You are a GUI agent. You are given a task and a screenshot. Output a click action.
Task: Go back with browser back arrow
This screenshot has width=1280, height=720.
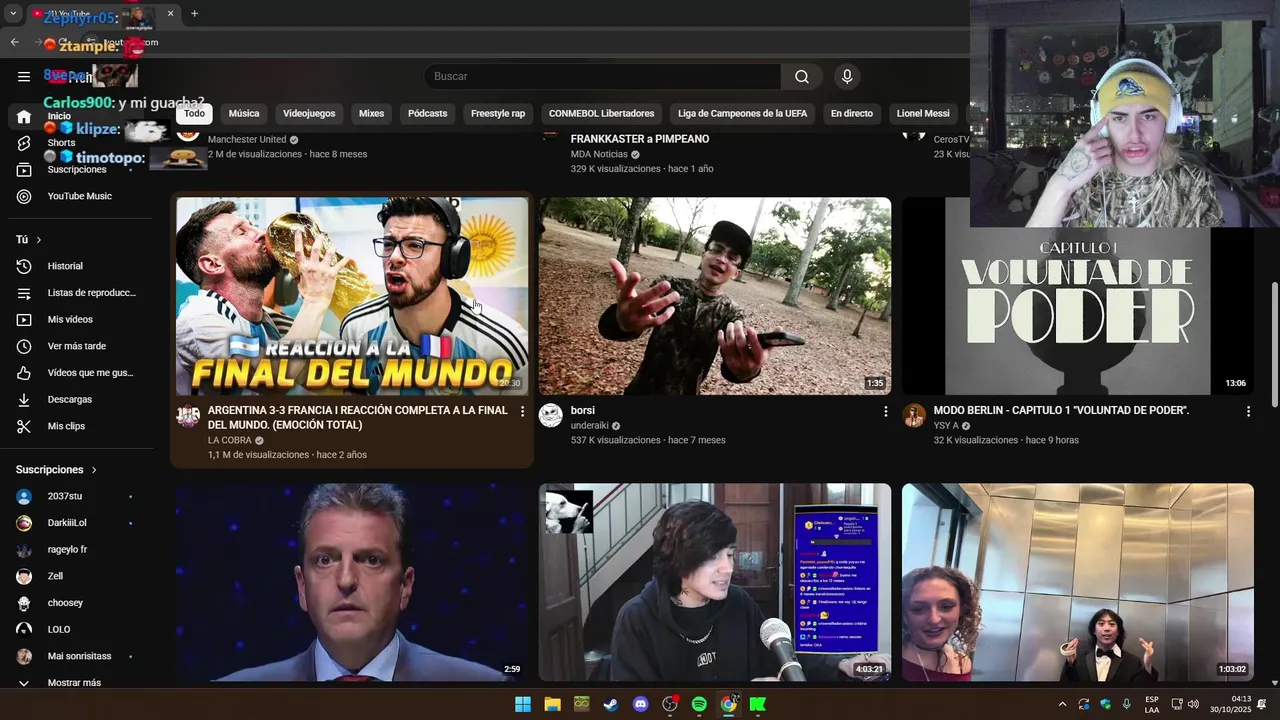pos(14,42)
